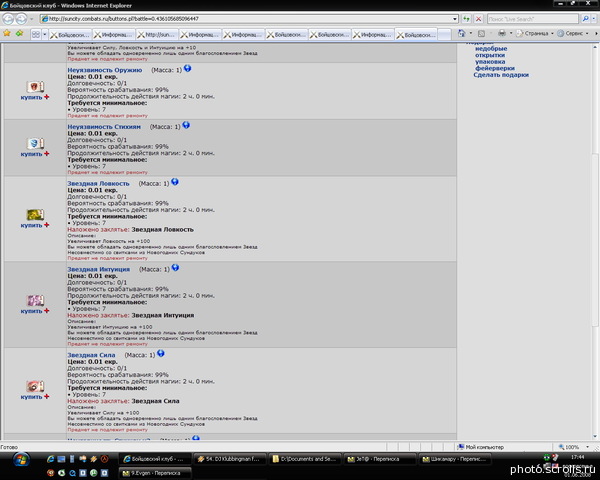Stop loading with the red X icon

(478, 19)
